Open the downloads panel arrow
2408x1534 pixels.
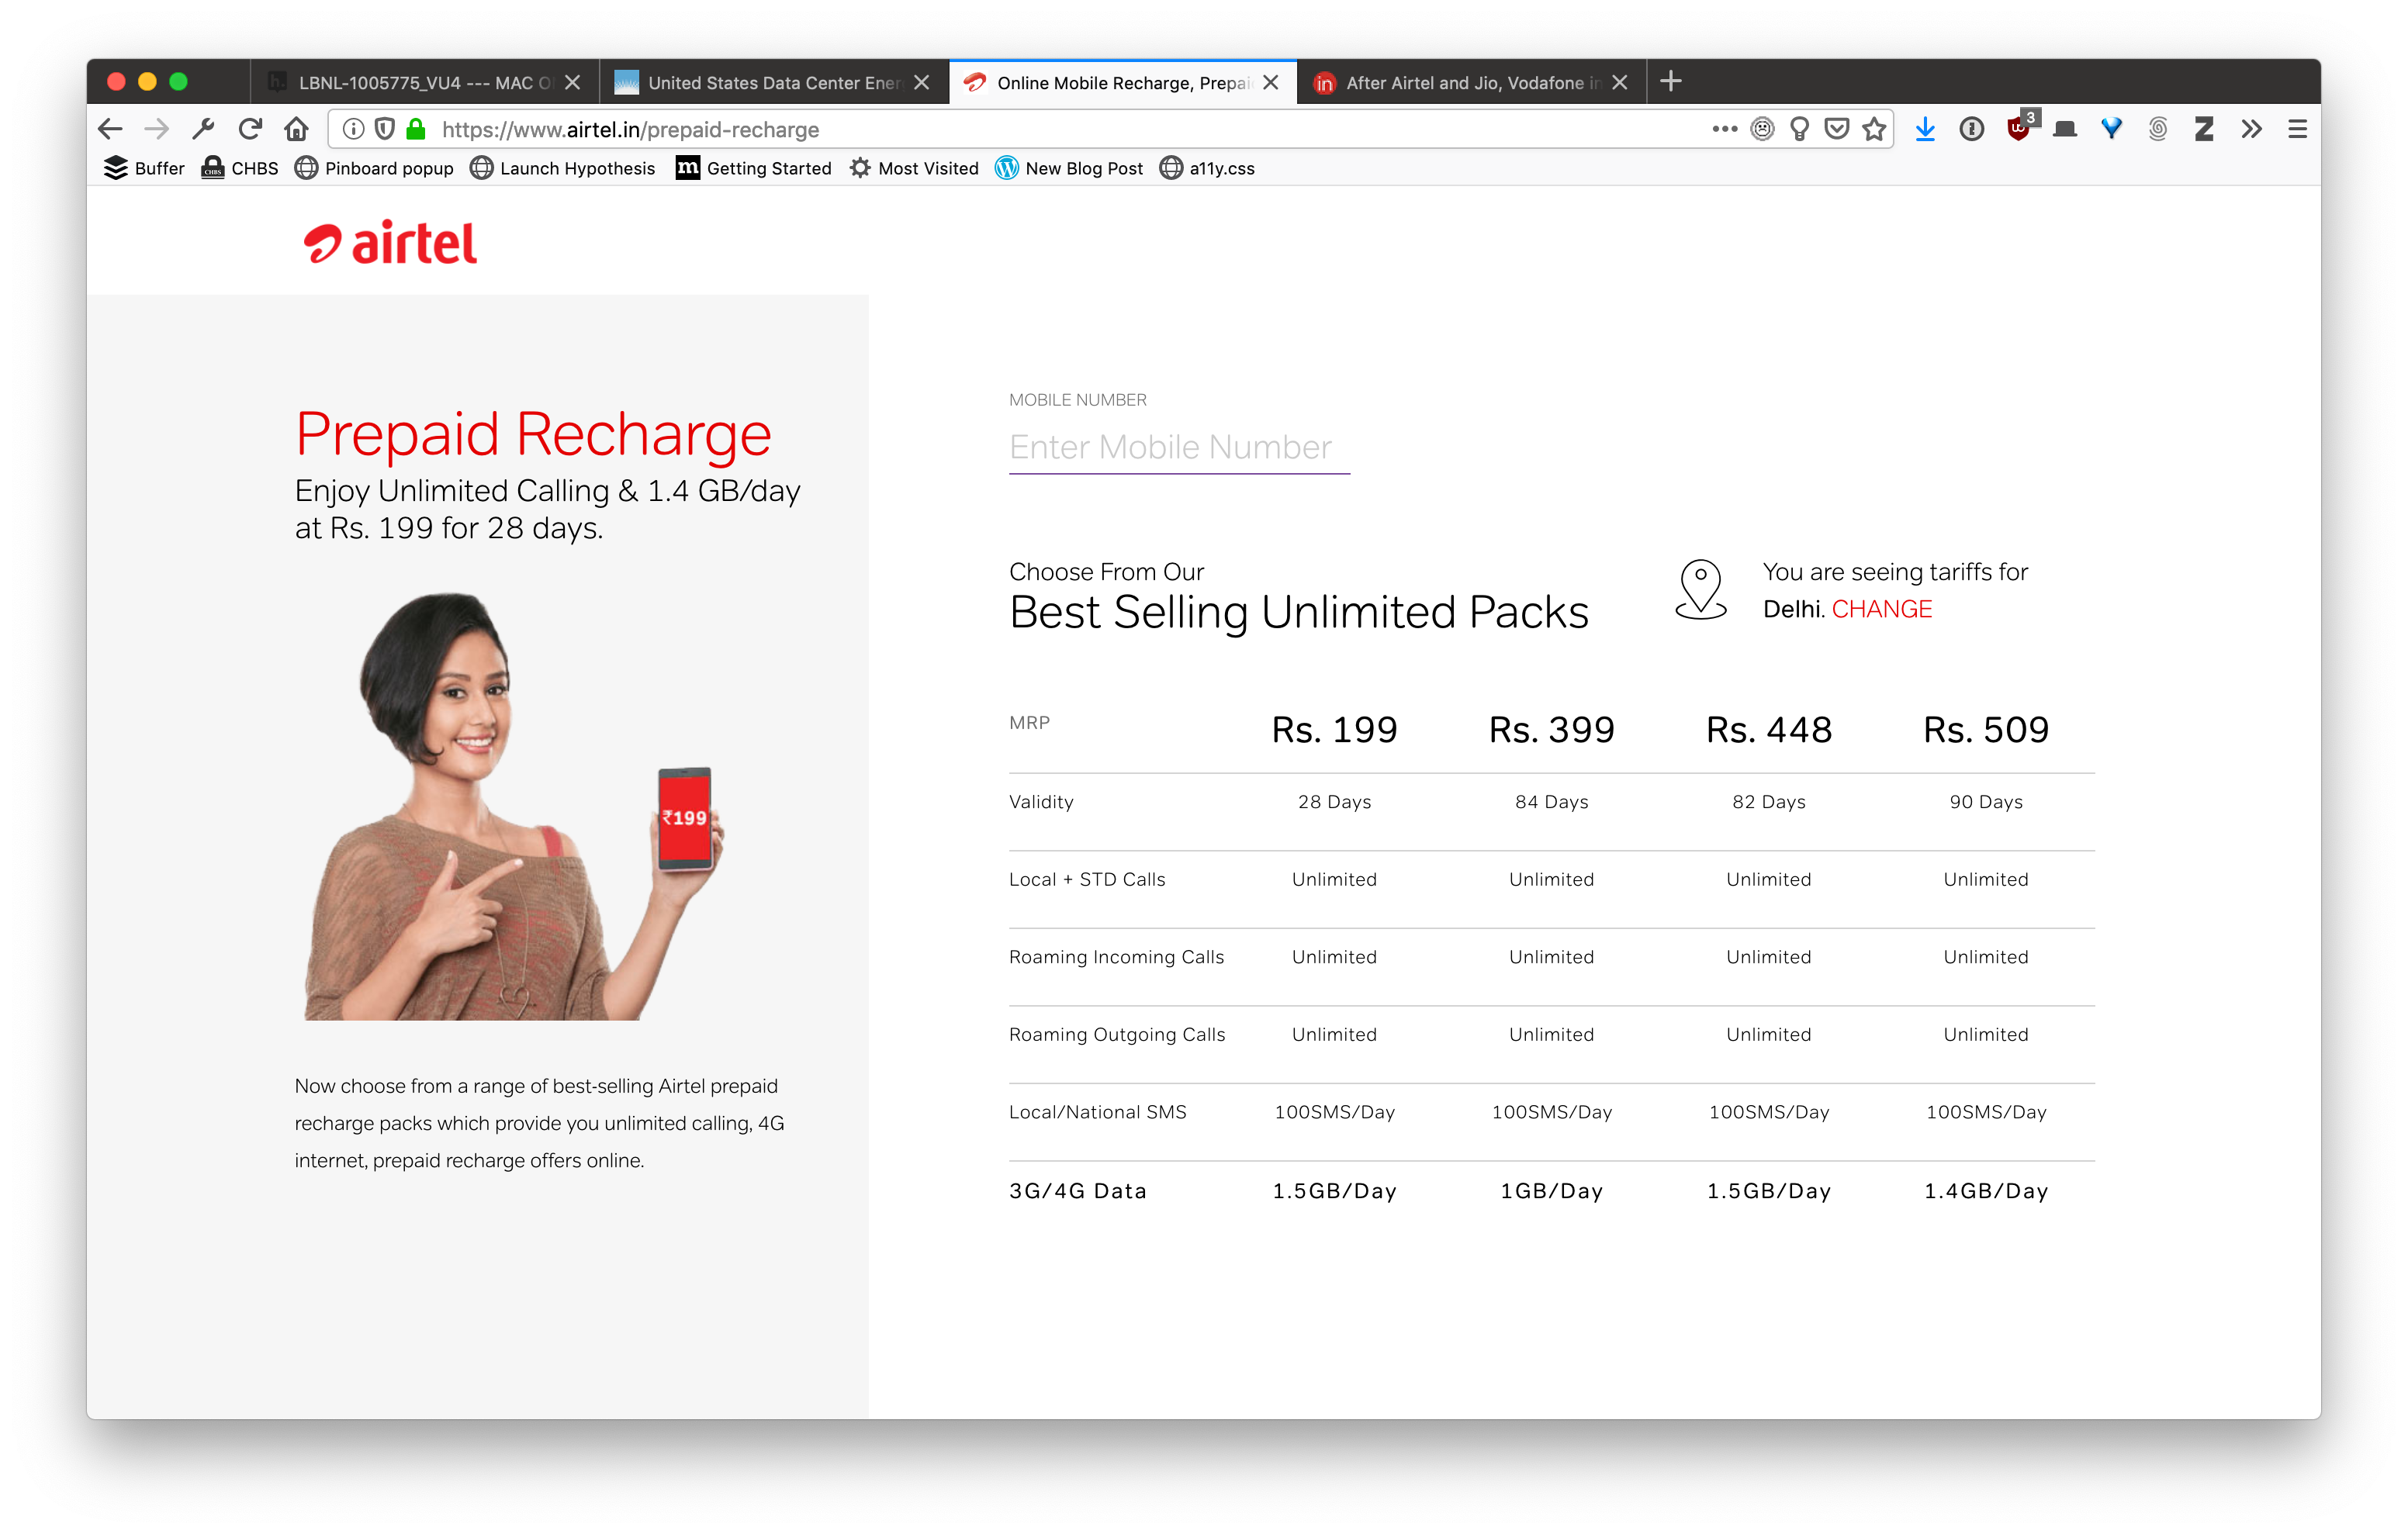point(1925,129)
